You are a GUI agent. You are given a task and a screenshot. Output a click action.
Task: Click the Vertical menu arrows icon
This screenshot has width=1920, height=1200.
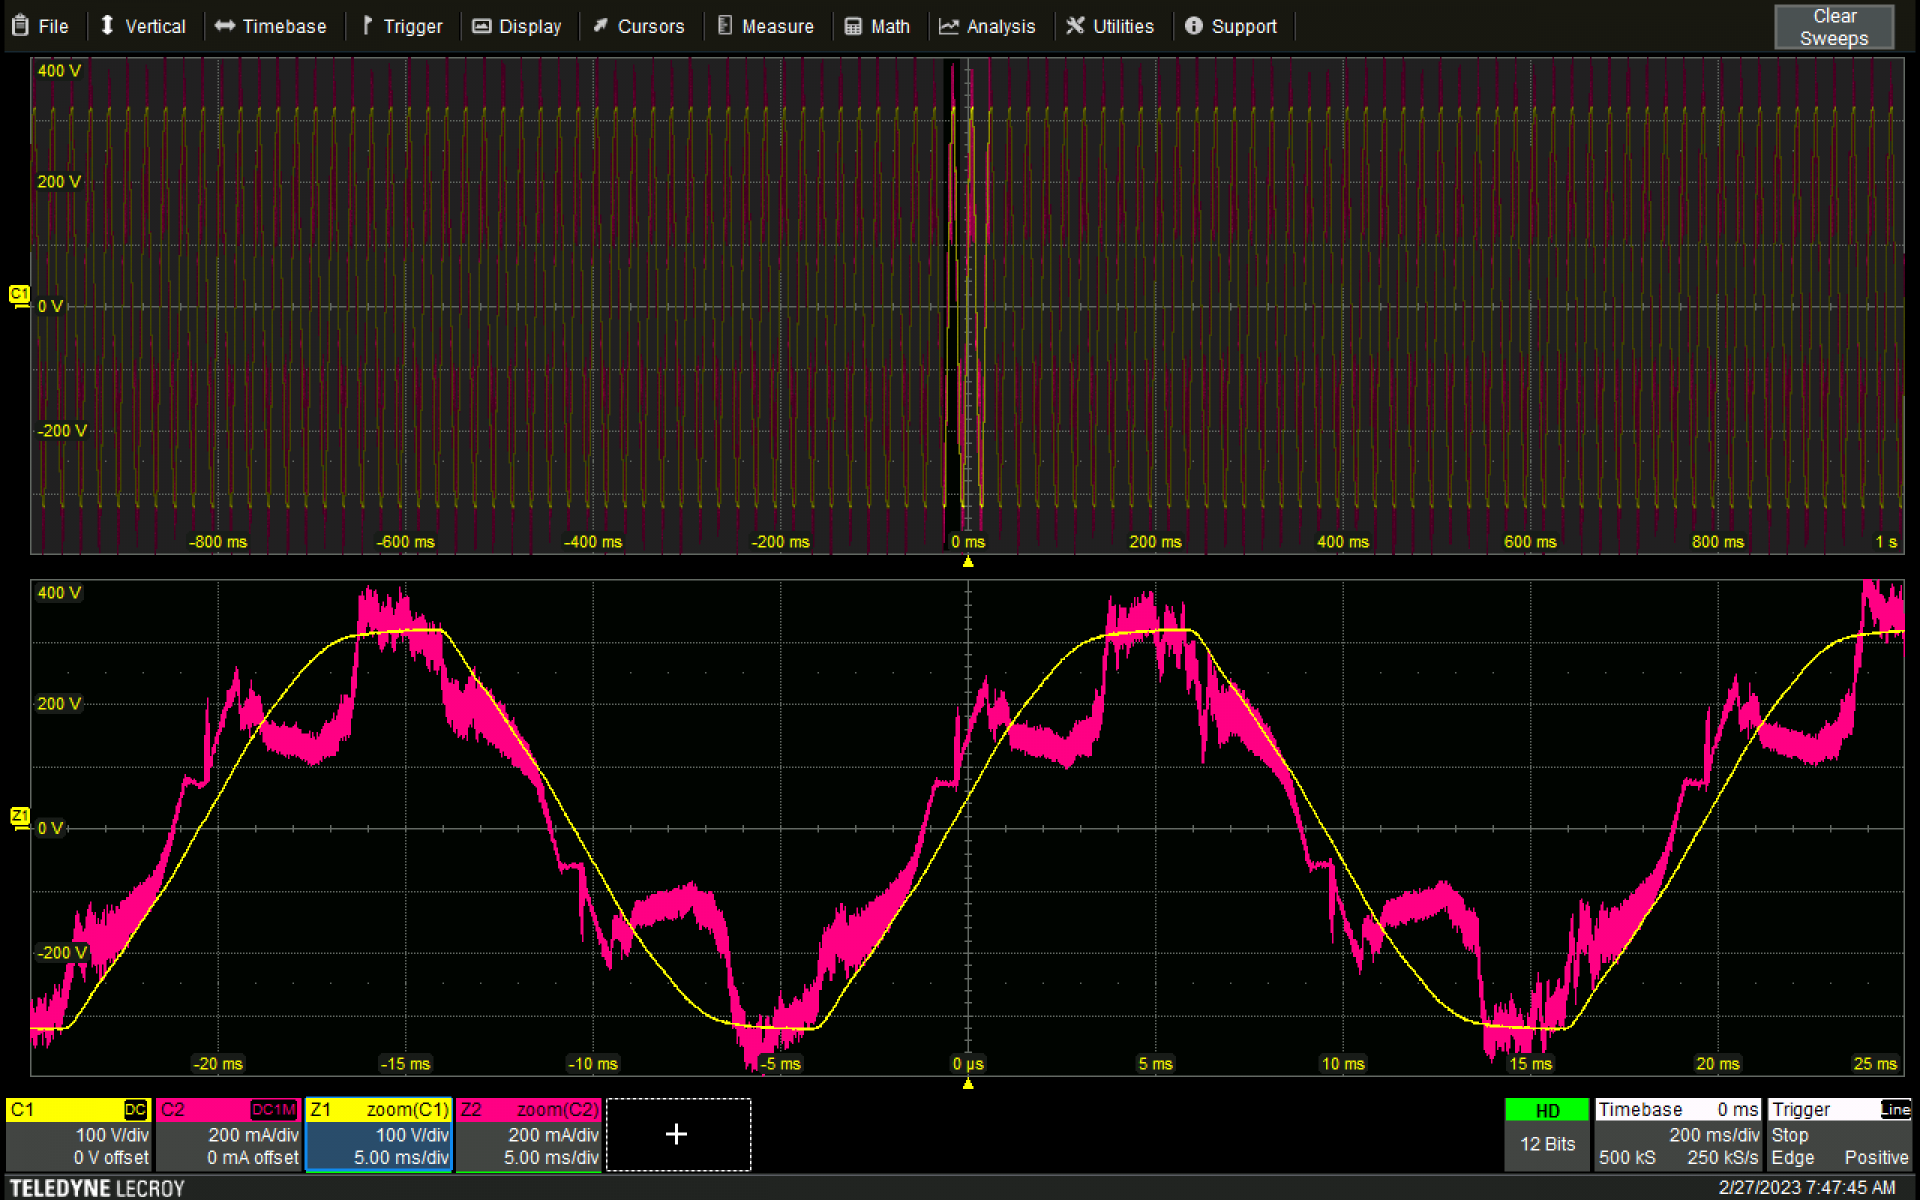coord(107,26)
